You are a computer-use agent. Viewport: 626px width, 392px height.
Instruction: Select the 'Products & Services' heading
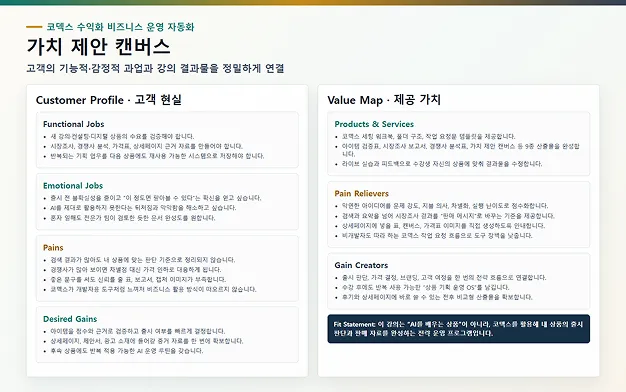(374, 124)
